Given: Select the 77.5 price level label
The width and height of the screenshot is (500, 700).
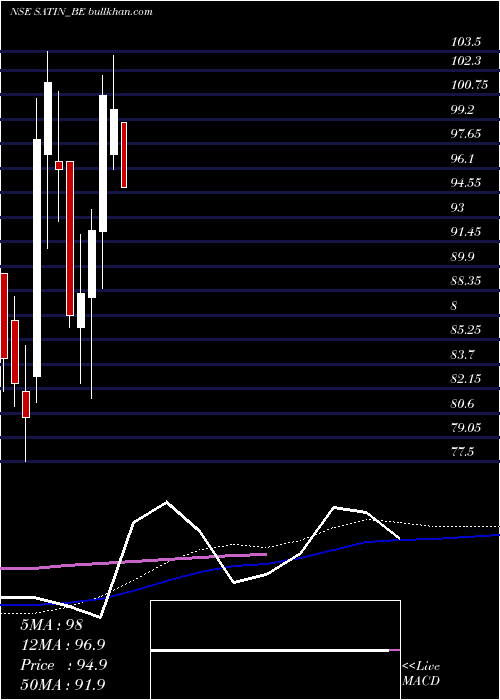Looking at the screenshot, I should click(462, 452).
